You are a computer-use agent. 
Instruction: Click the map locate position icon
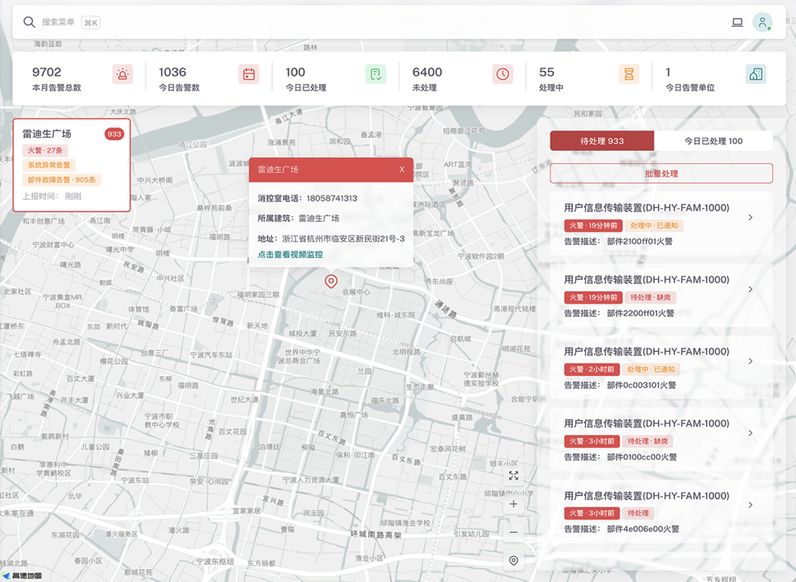point(514,560)
